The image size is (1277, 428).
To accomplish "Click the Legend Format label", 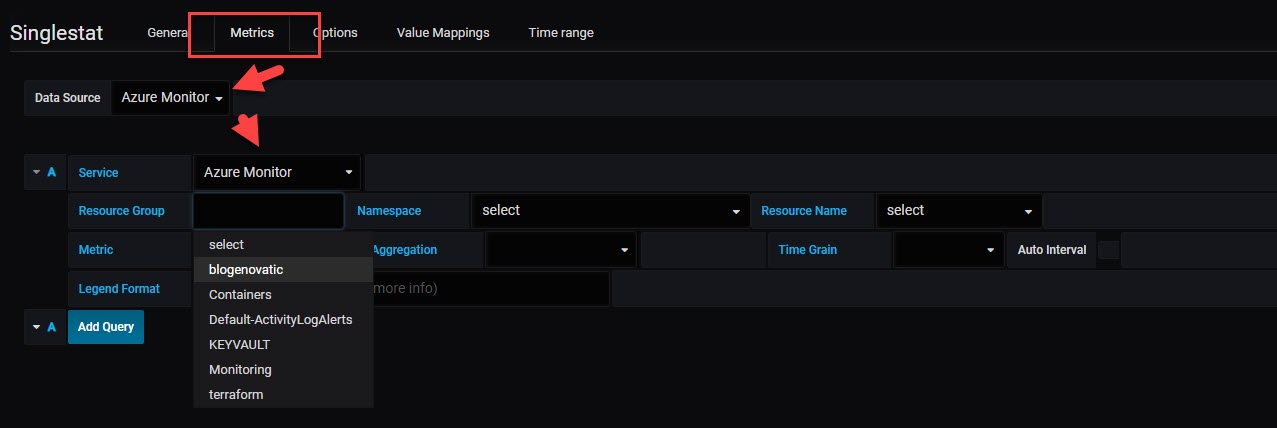I will [x=119, y=289].
